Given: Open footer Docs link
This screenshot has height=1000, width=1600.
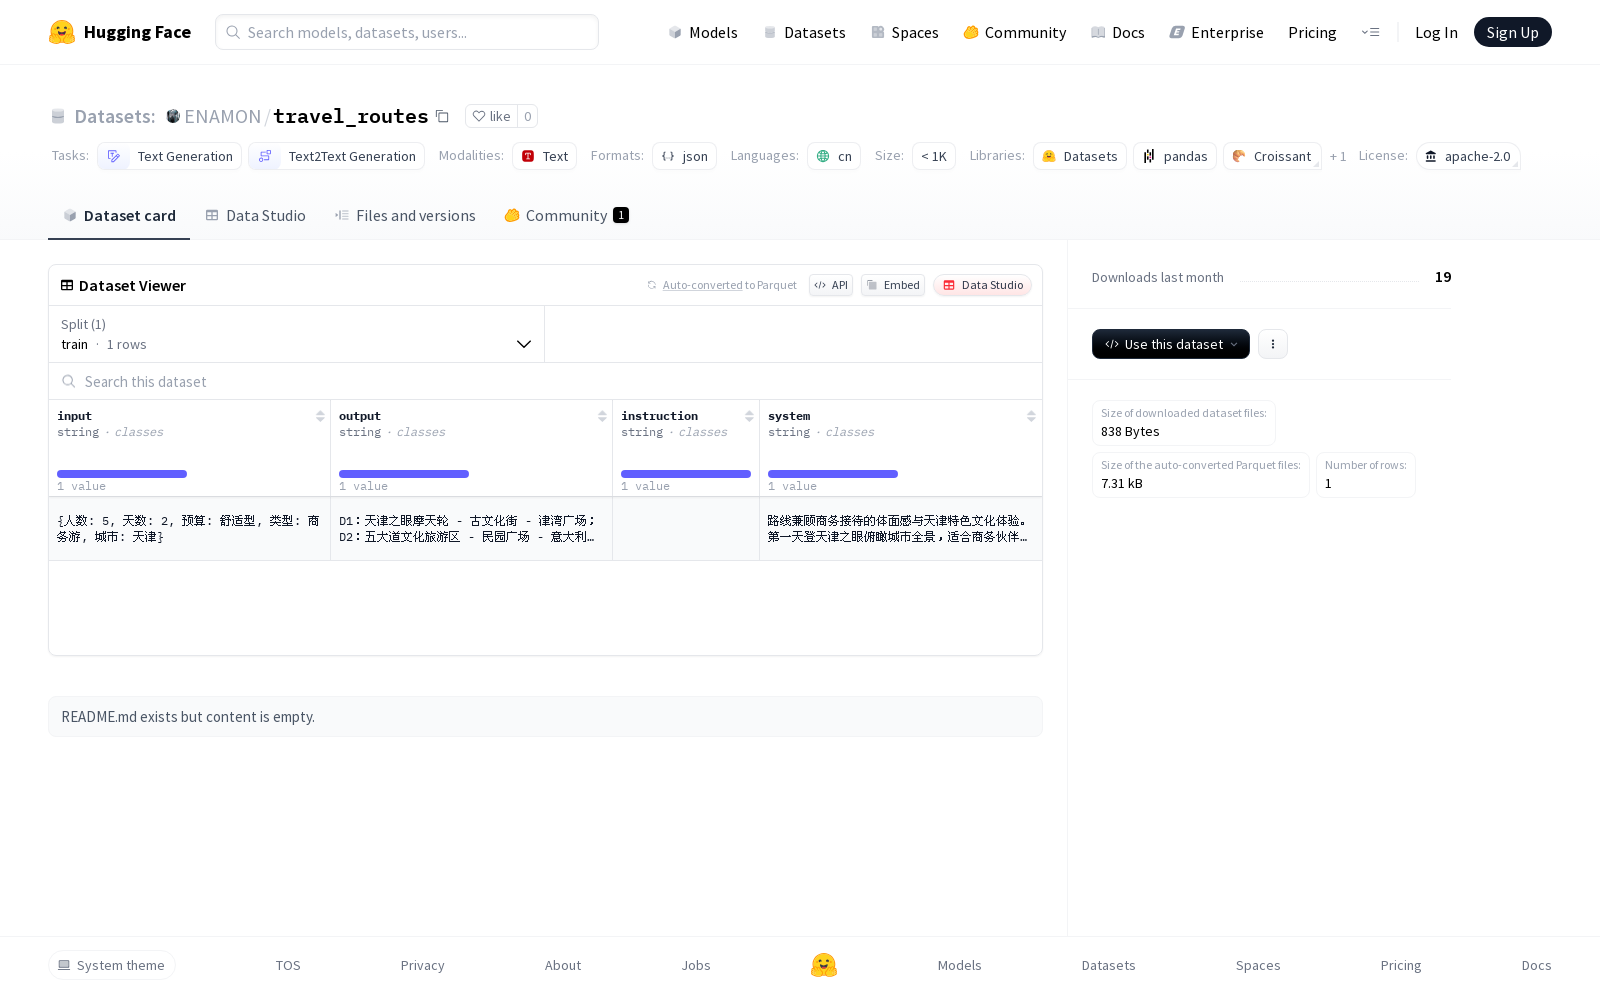Looking at the screenshot, I should (x=1536, y=965).
